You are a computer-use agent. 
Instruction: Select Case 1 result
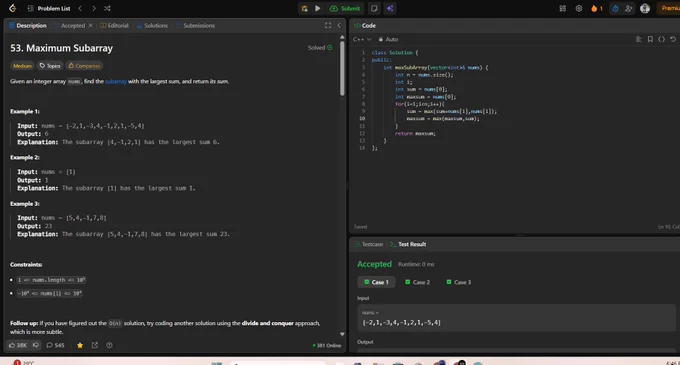click(376, 282)
